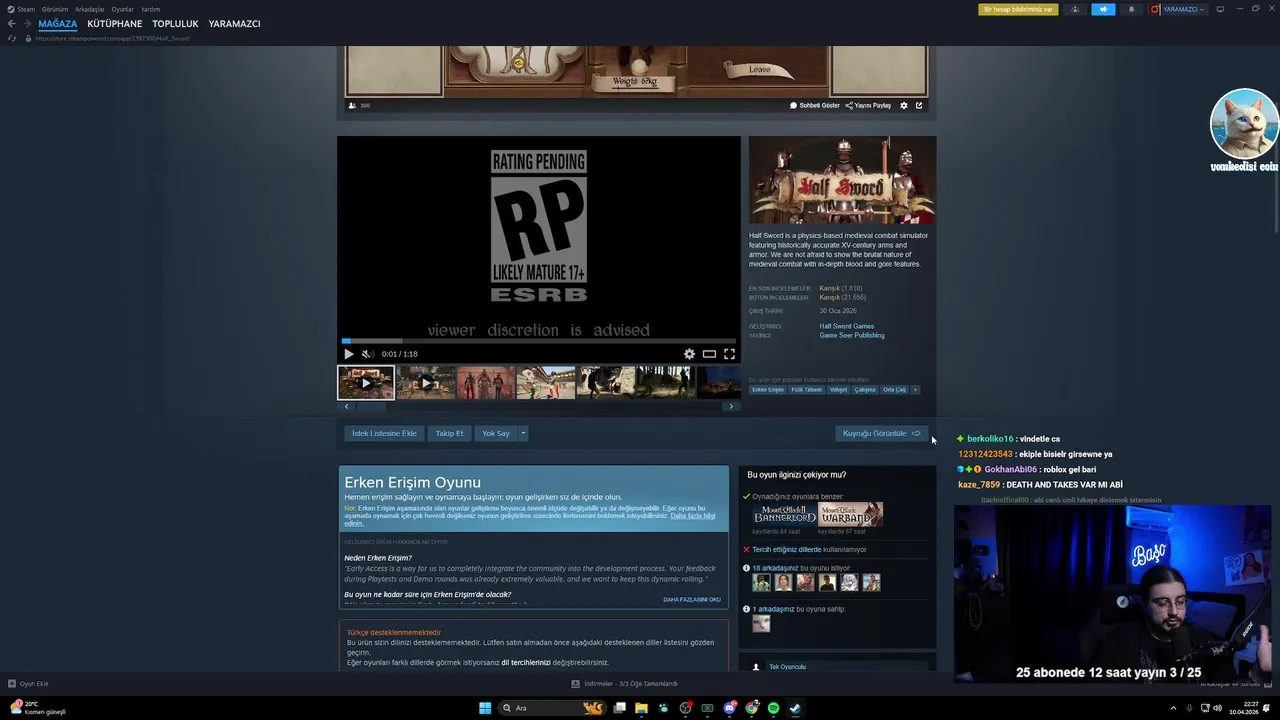This screenshot has height=720, width=1280.
Task: Click the trailer video progress bar
Action: (x=539, y=341)
